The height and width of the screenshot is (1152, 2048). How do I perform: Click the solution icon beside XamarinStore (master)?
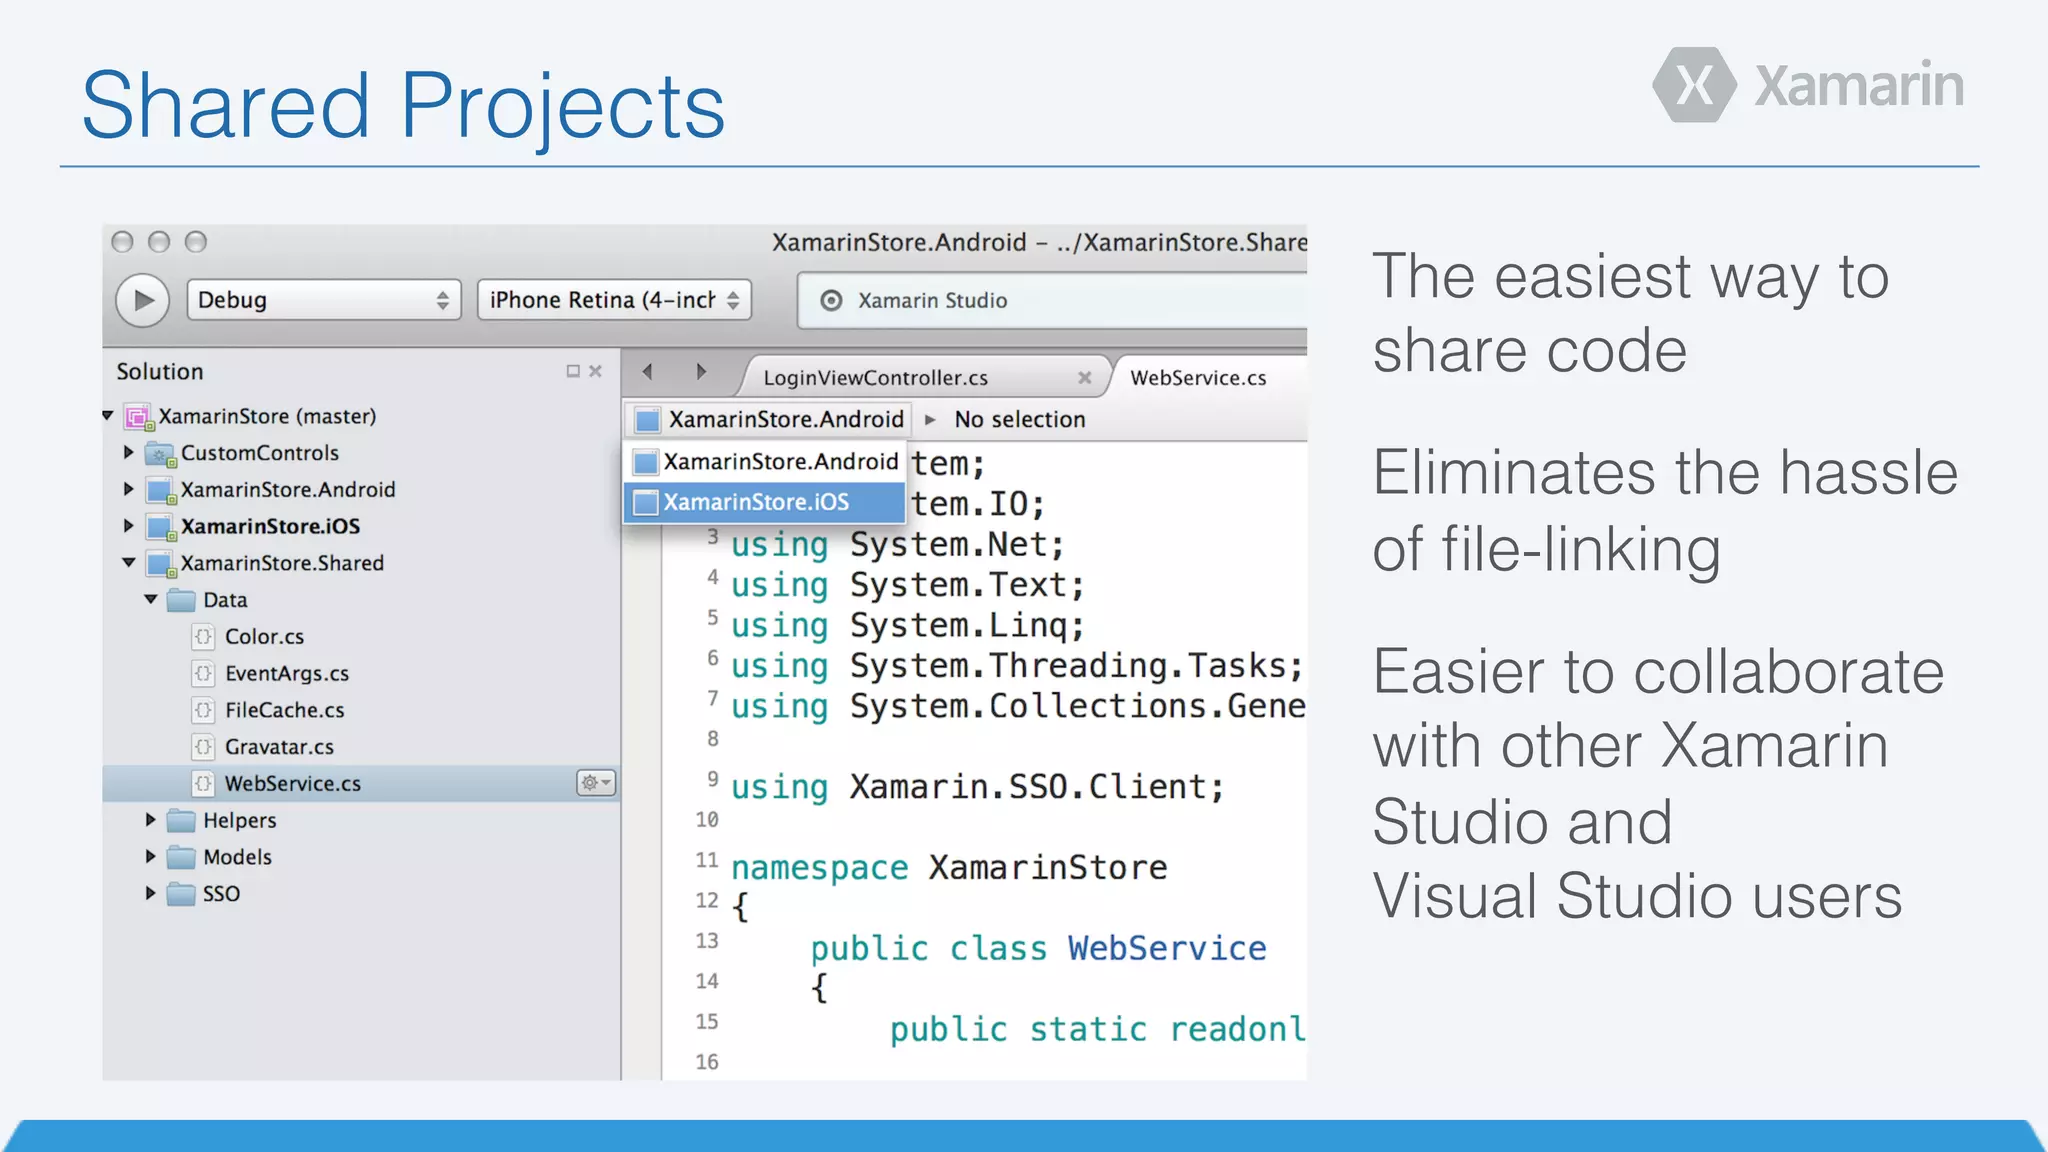pyautogui.click(x=138, y=417)
